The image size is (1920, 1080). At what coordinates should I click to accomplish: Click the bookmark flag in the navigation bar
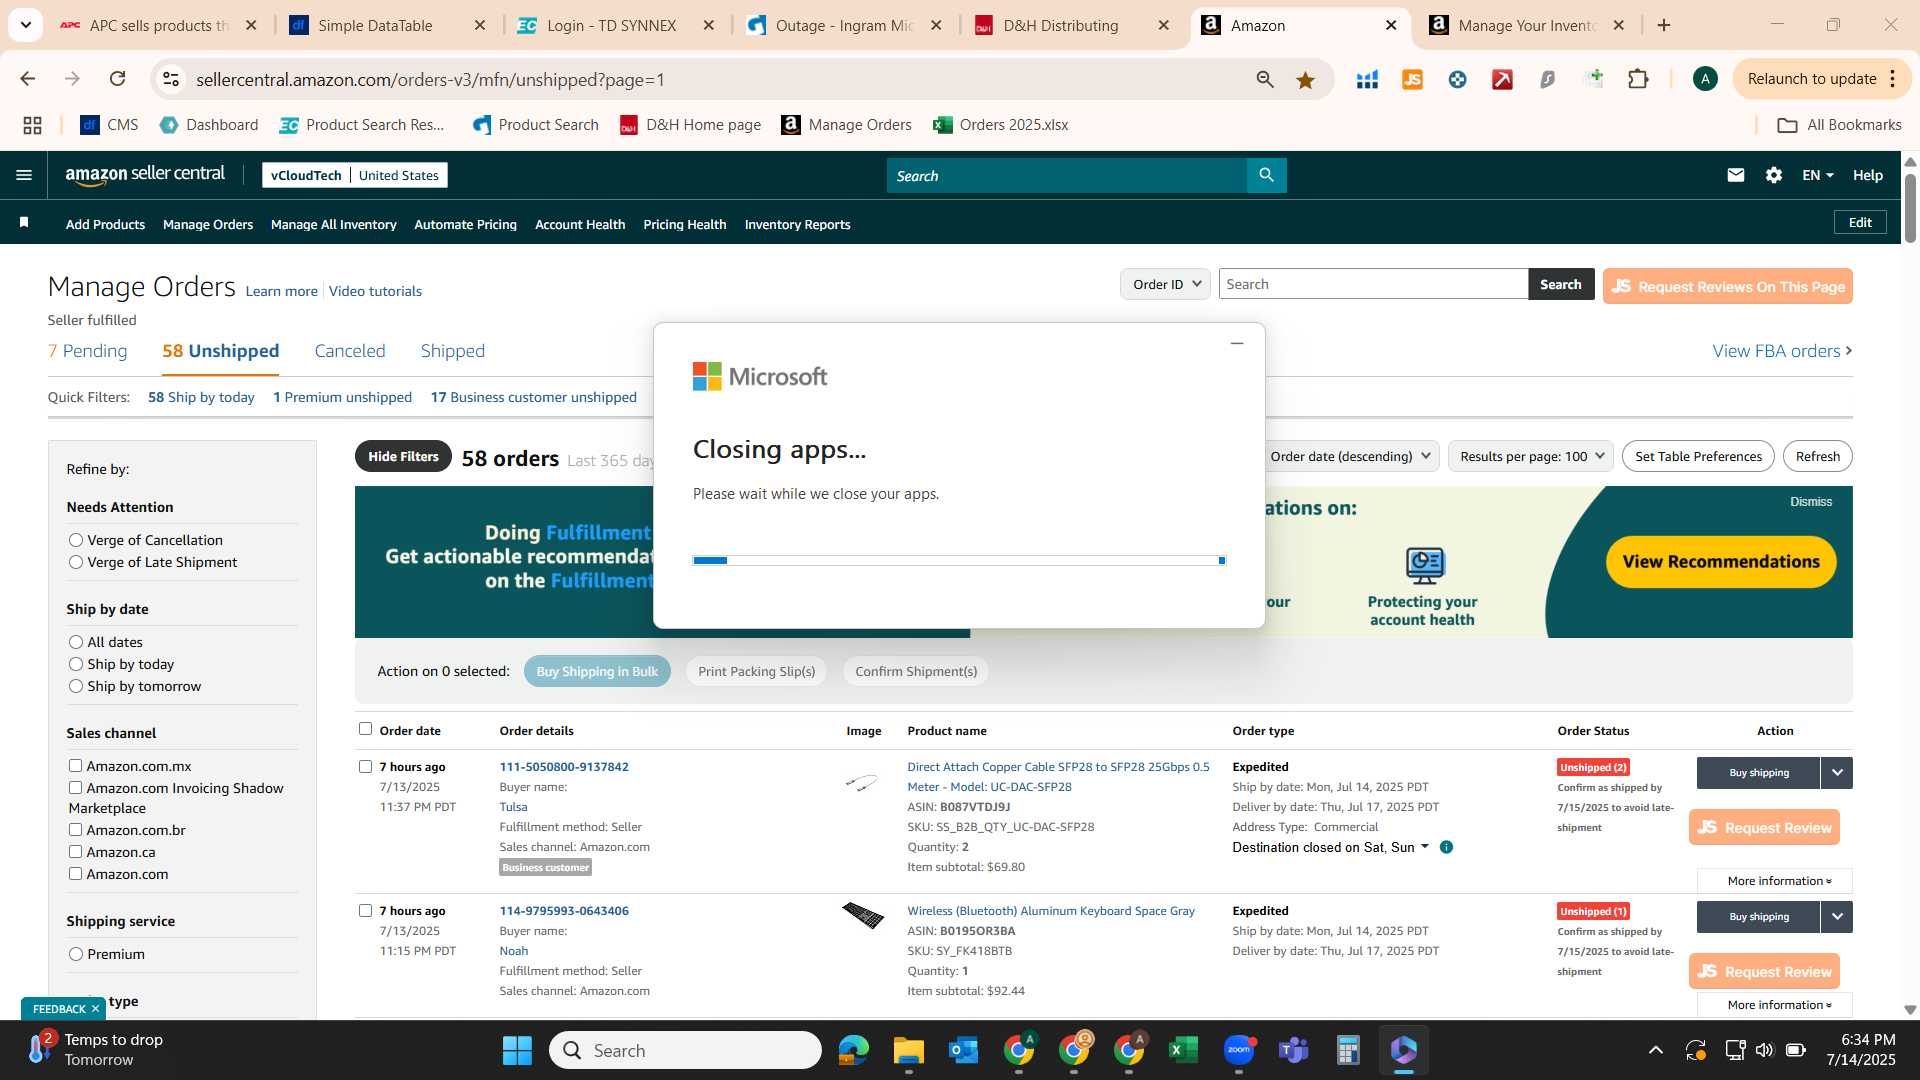click(x=24, y=223)
